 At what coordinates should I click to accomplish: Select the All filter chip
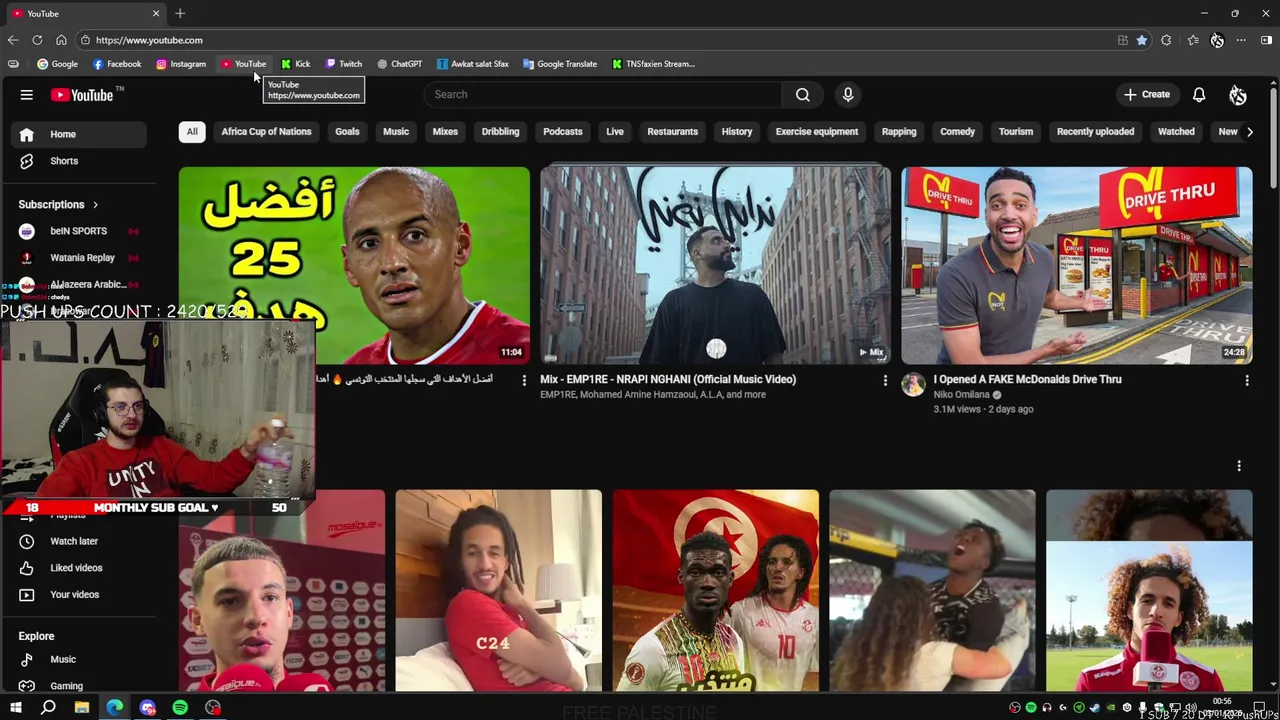[192, 132]
